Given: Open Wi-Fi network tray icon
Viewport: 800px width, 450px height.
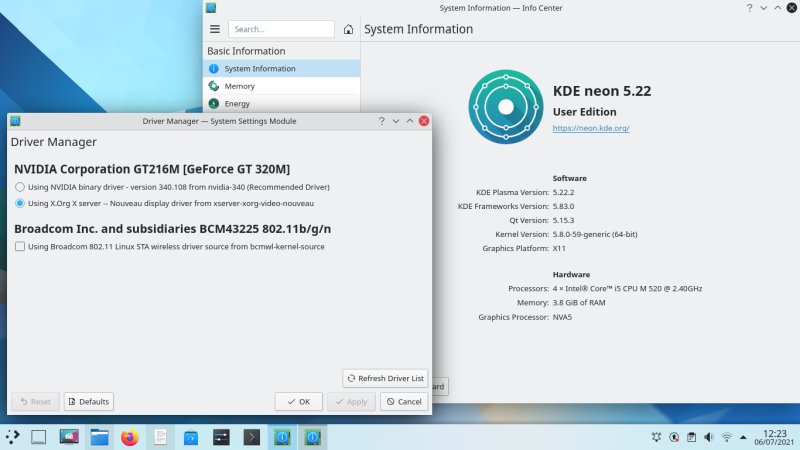Looking at the screenshot, I should (727, 437).
